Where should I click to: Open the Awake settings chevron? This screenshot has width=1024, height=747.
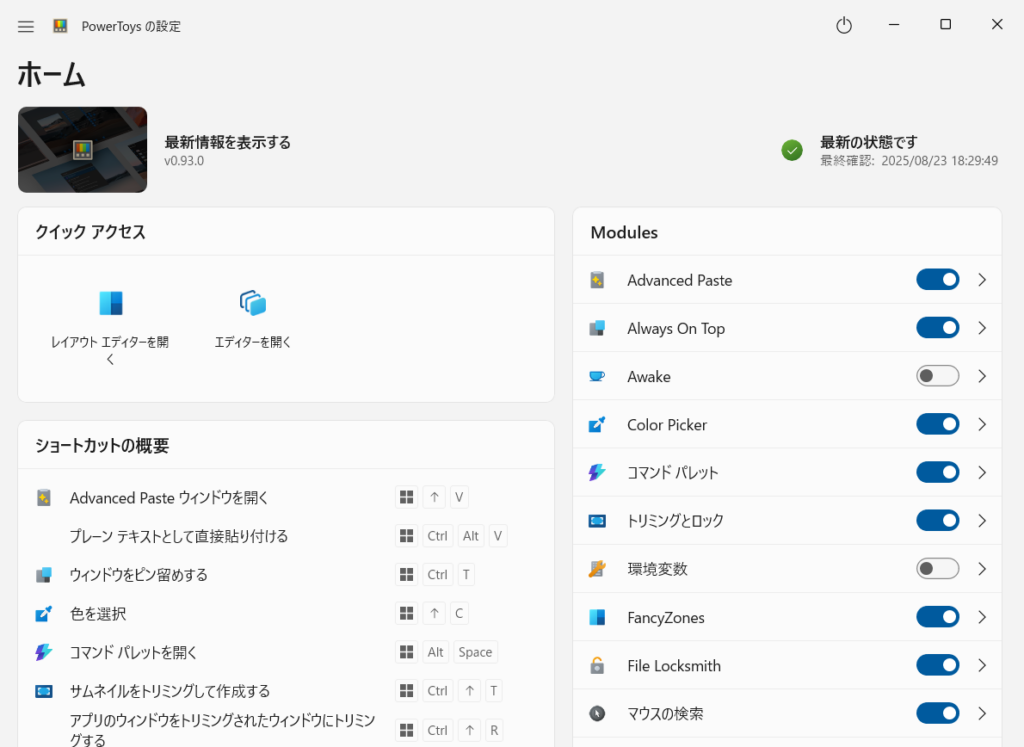982,376
